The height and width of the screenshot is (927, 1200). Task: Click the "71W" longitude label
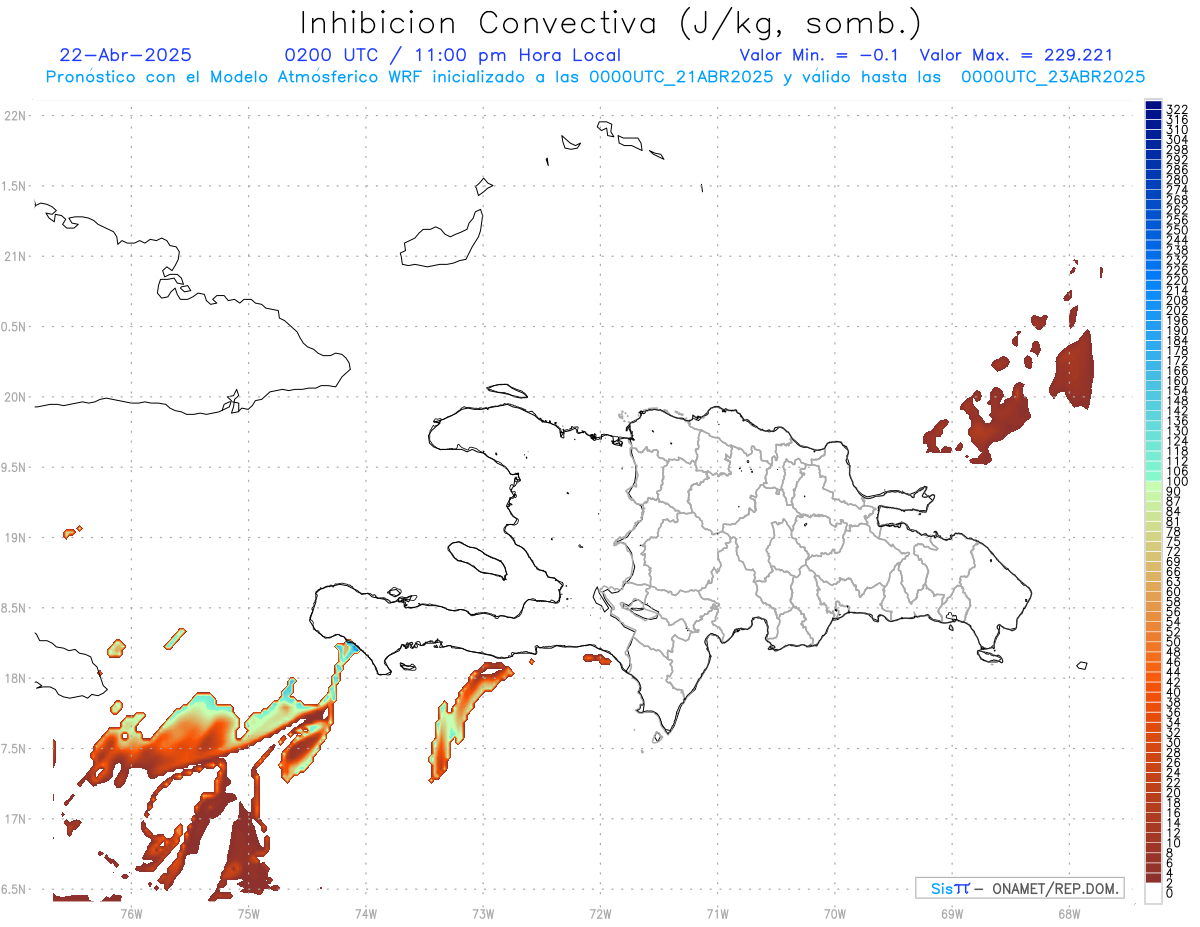click(717, 913)
